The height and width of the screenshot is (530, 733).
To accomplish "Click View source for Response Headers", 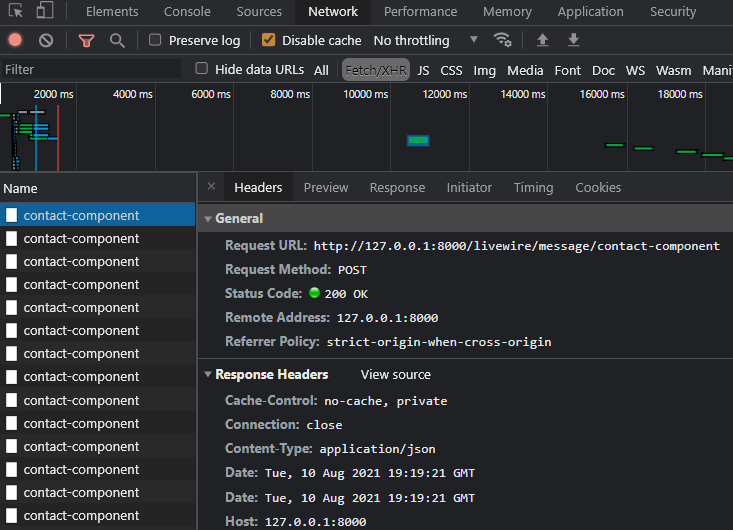I will coord(395,374).
